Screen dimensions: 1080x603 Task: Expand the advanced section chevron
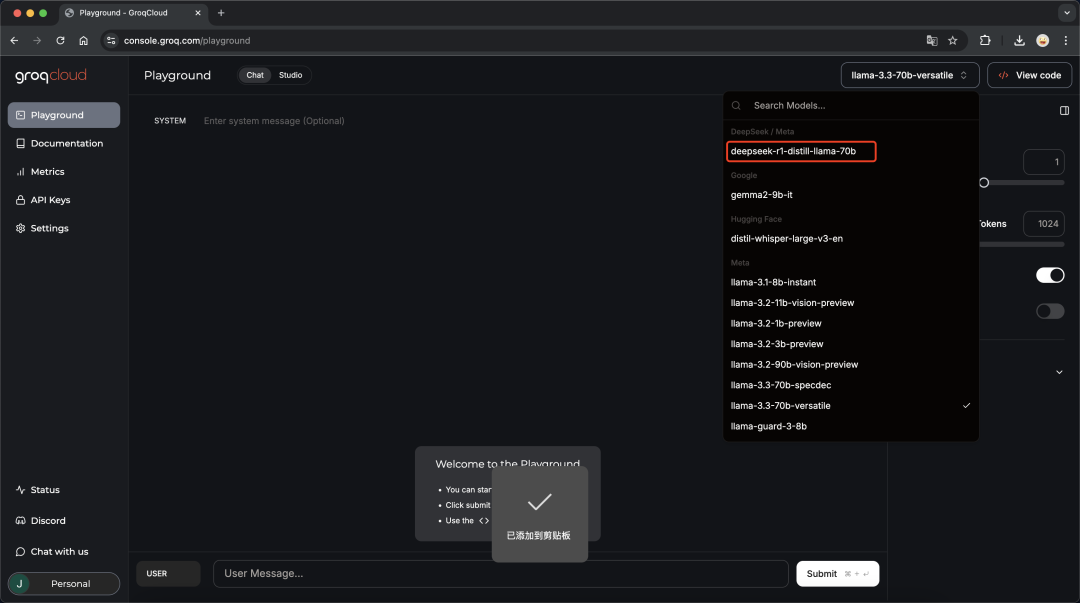coord(1059,372)
